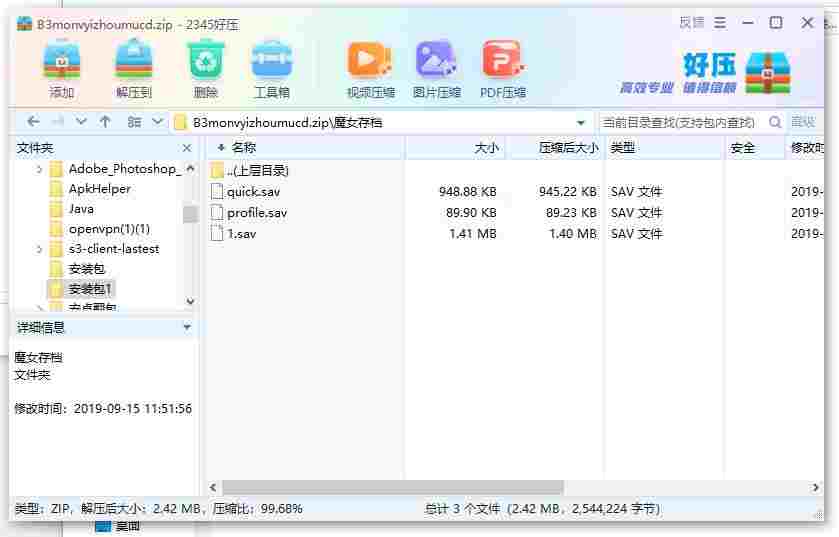
Task: Click the 948.88 KB size cell
Action: pyautogui.click(x=468, y=191)
